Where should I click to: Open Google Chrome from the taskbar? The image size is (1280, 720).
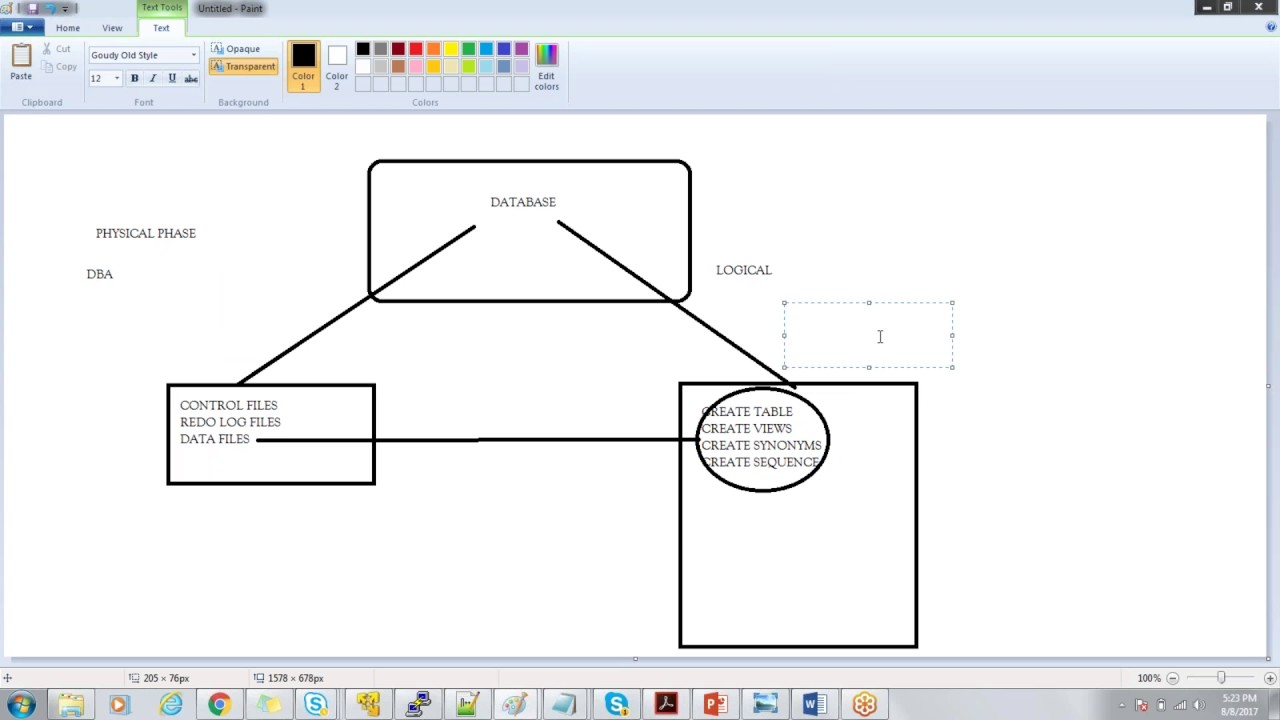(x=218, y=704)
